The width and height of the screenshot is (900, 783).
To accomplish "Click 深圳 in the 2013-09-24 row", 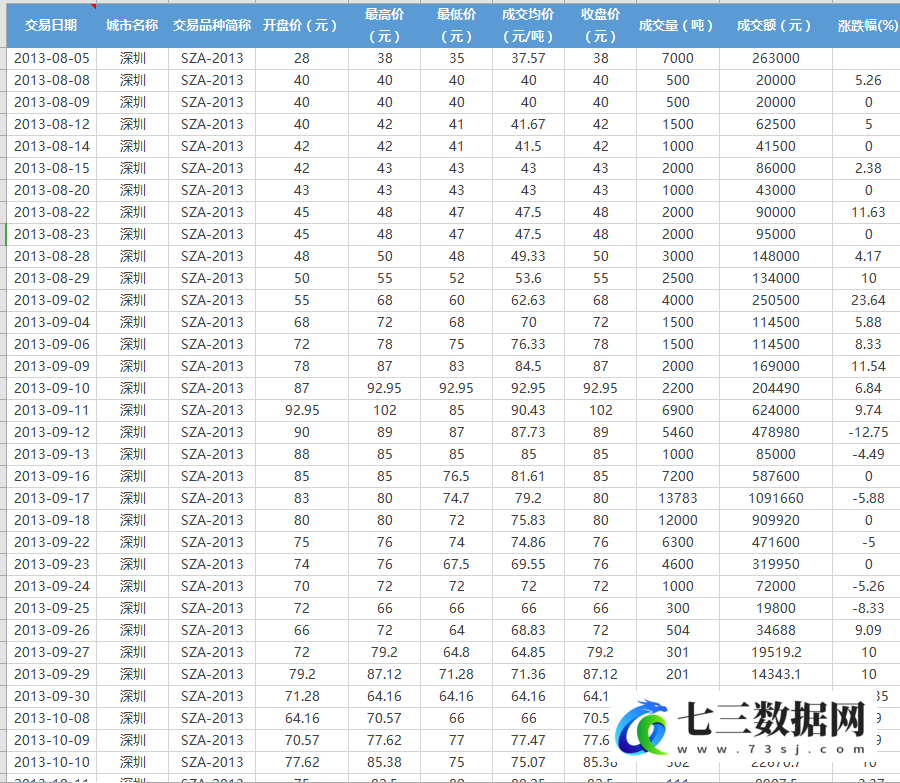I will coord(133,586).
